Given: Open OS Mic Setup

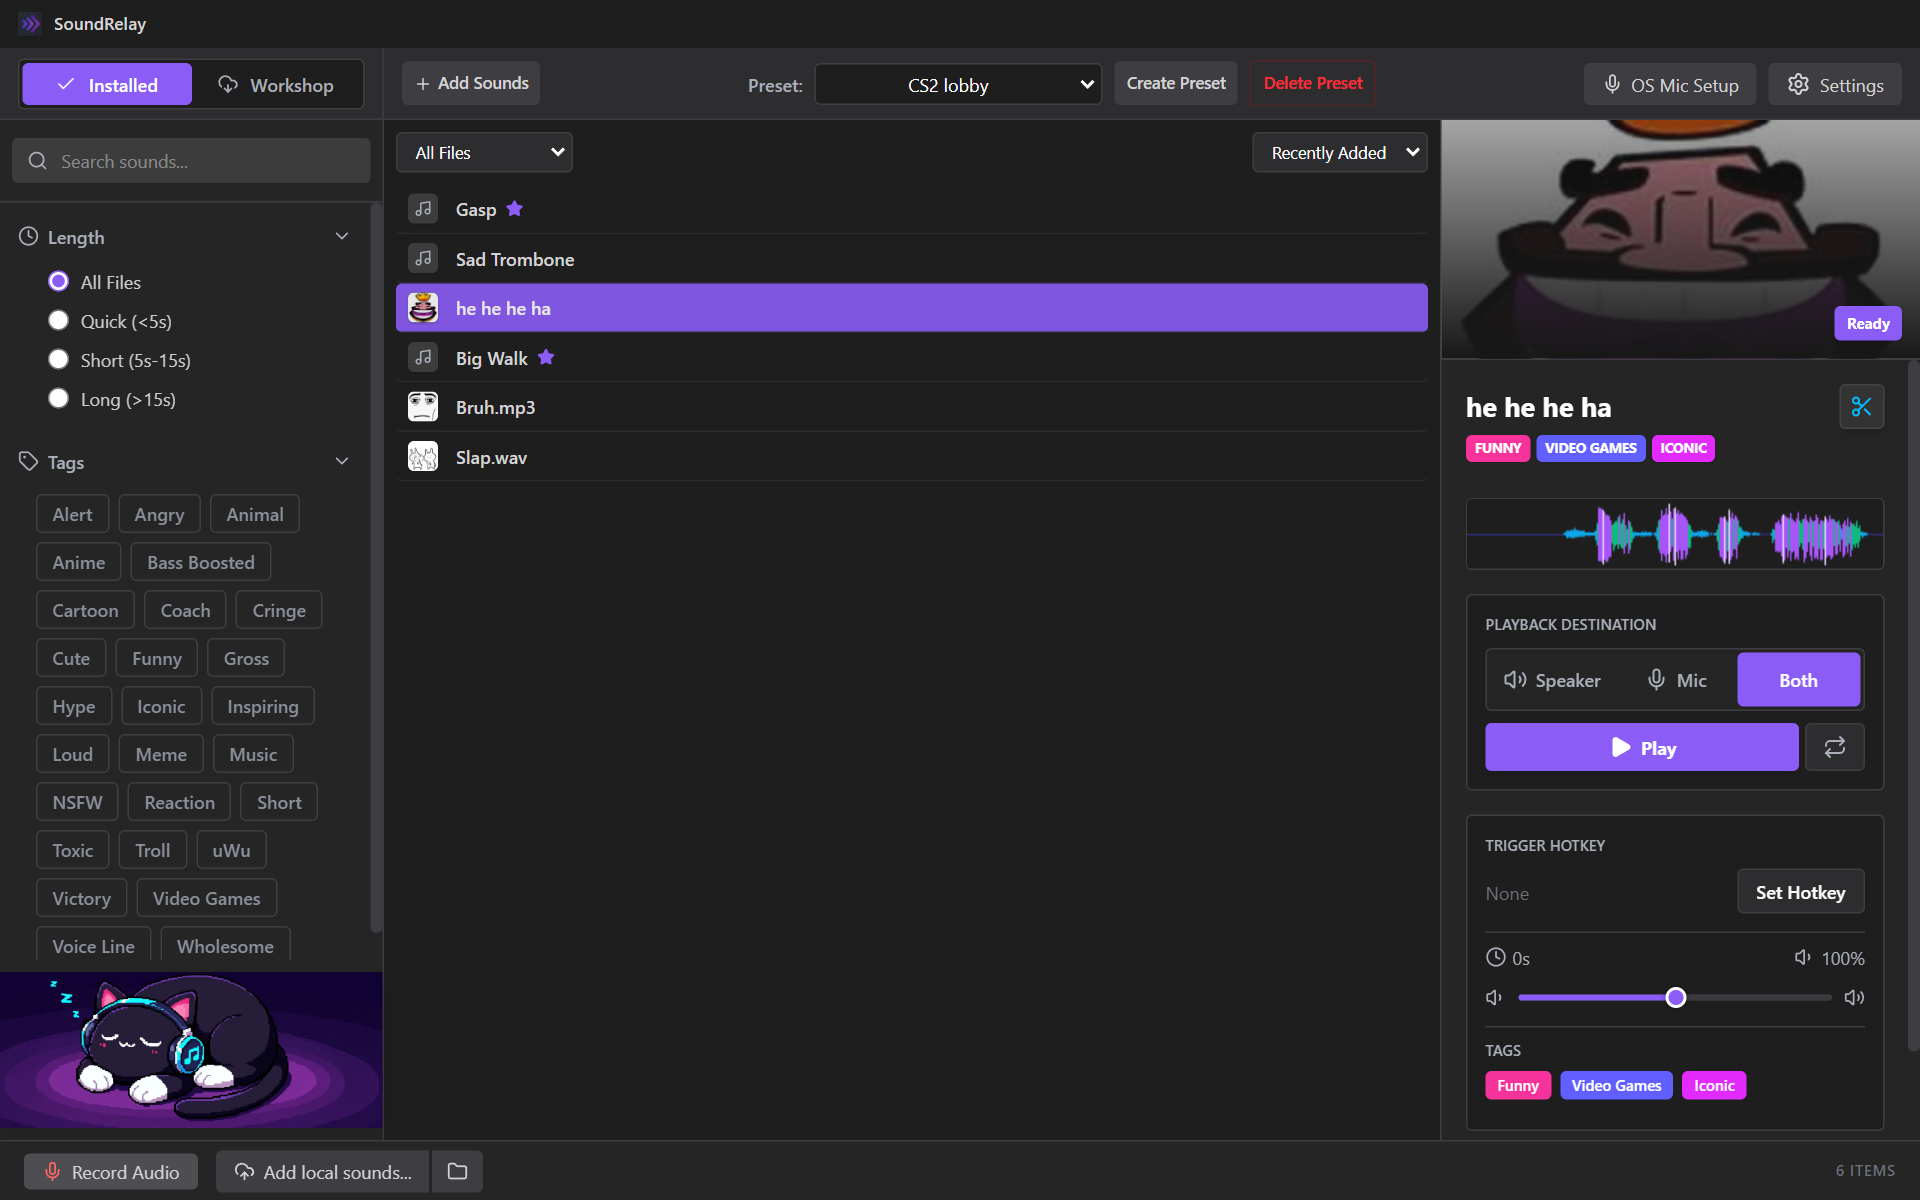Looking at the screenshot, I should 1670,85.
